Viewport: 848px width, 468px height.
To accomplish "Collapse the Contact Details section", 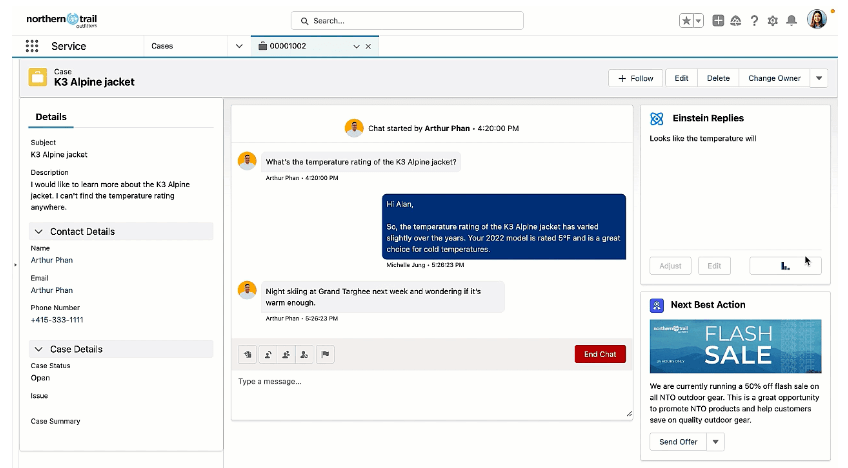I will [x=39, y=231].
